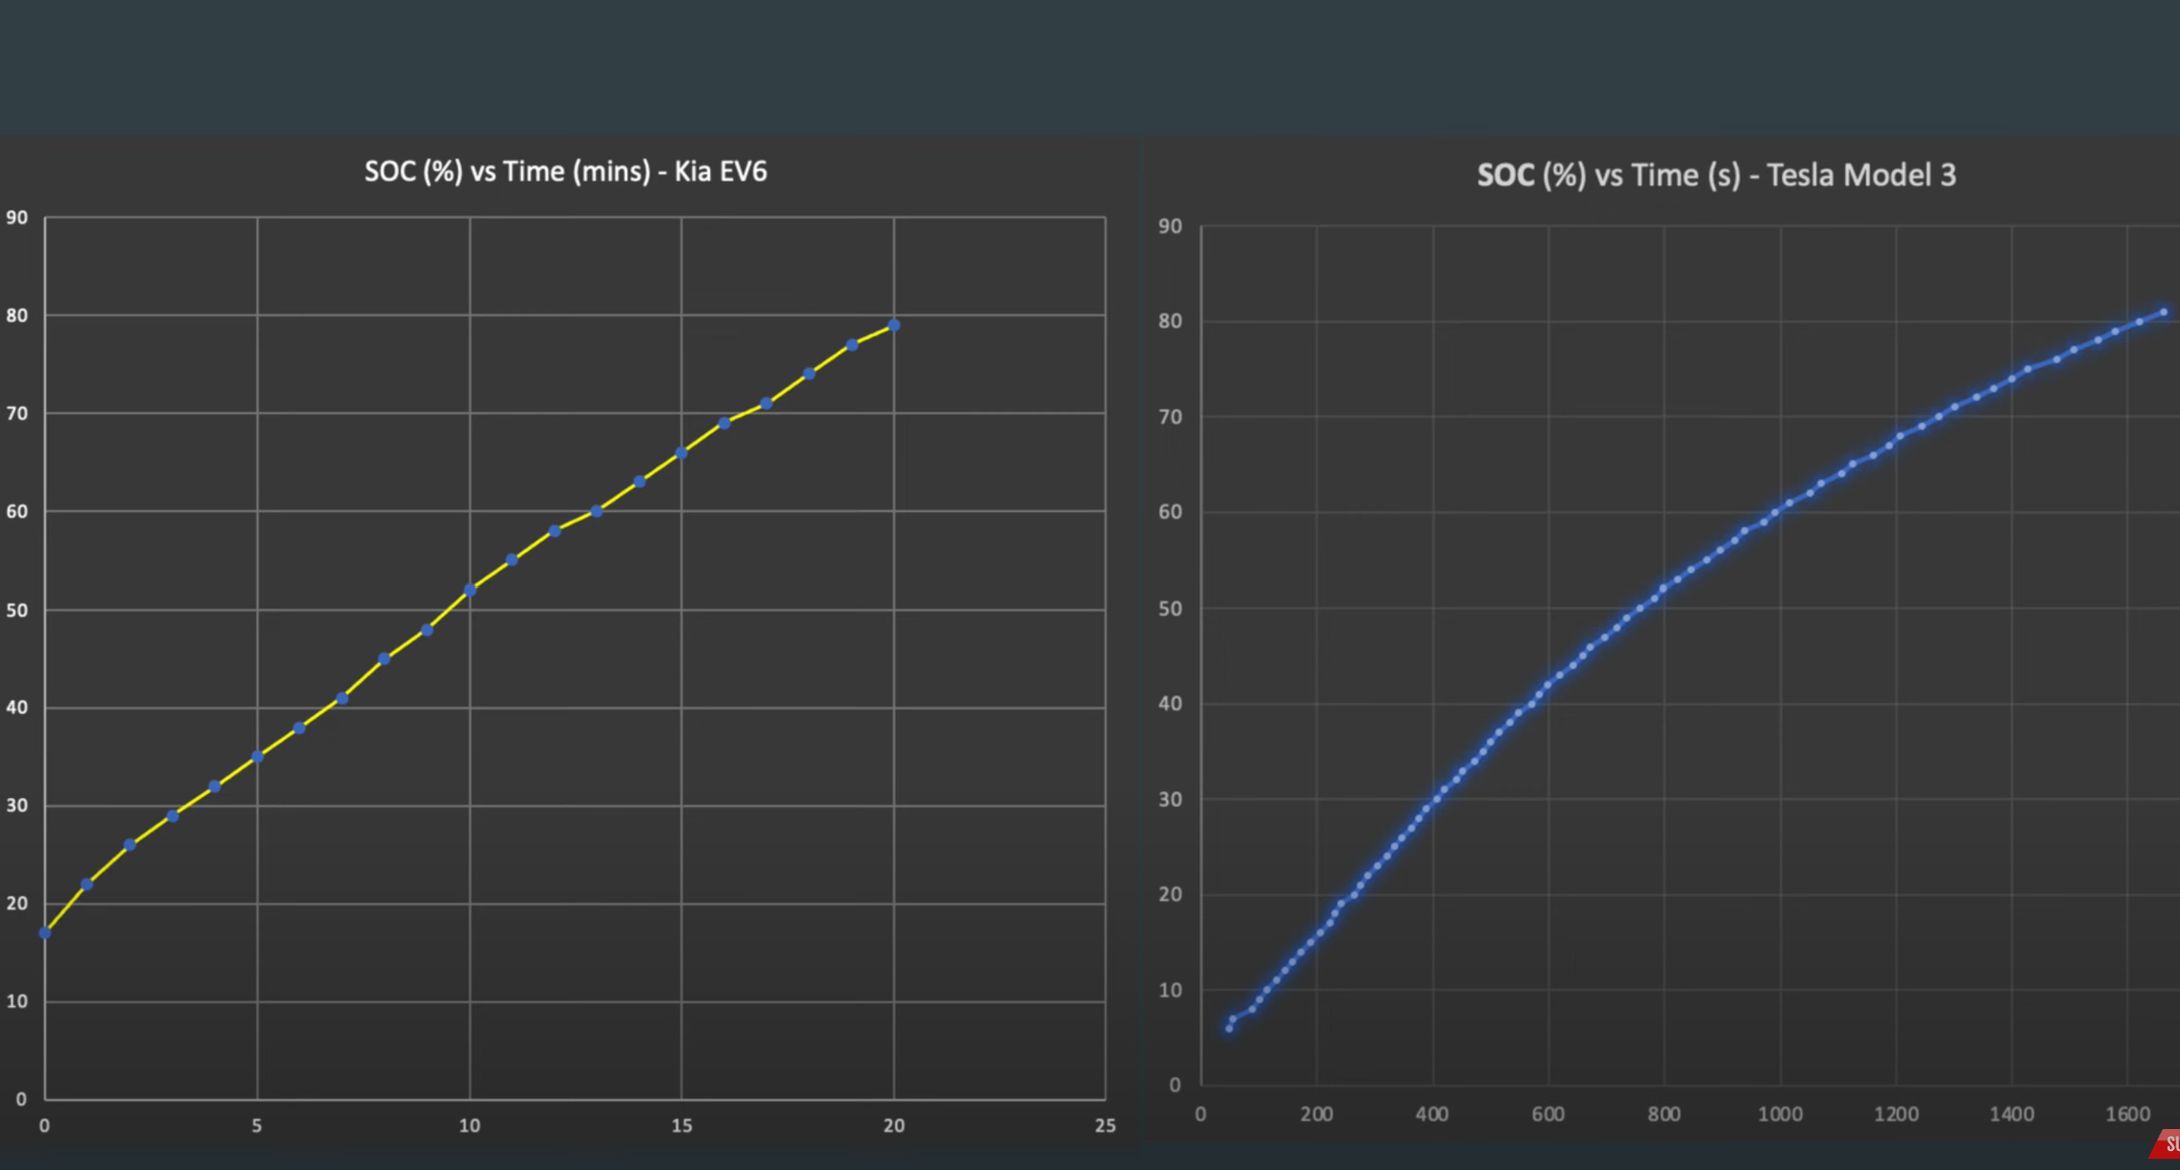Click Tesla y-axis label 50
The height and width of the screenshot is (1170, 2180).
point(1170,608)
